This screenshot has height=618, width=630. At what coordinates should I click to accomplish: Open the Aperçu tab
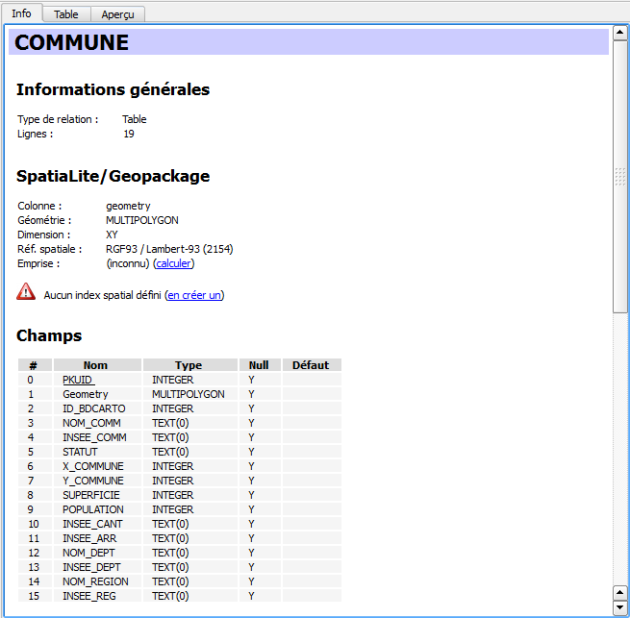pyautogui.click(x=119, y=14)
